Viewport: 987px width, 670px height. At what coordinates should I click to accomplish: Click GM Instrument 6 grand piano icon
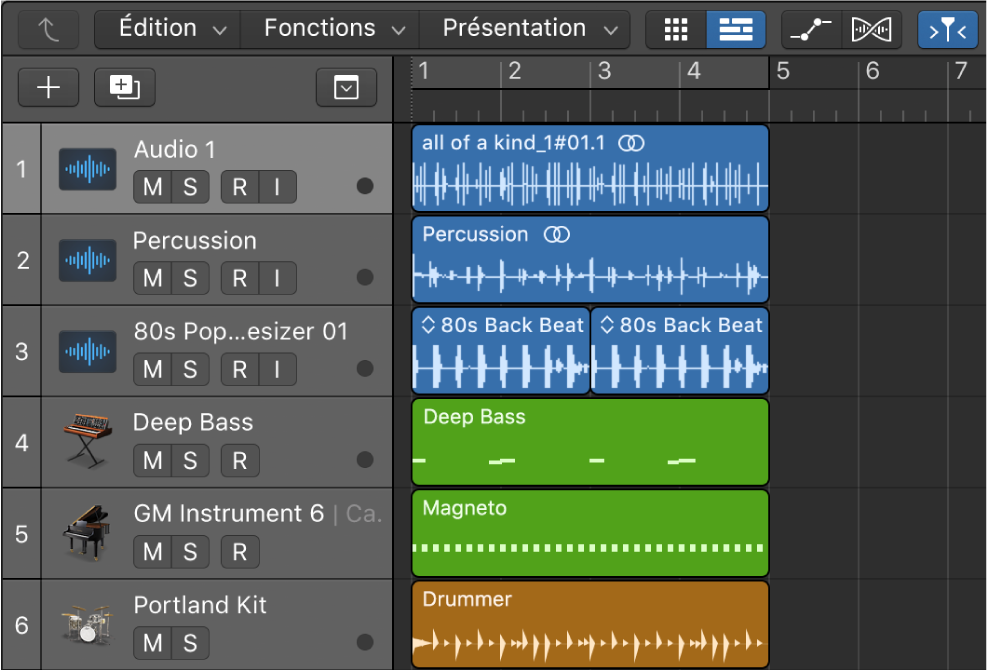click(x=87, y=532)
